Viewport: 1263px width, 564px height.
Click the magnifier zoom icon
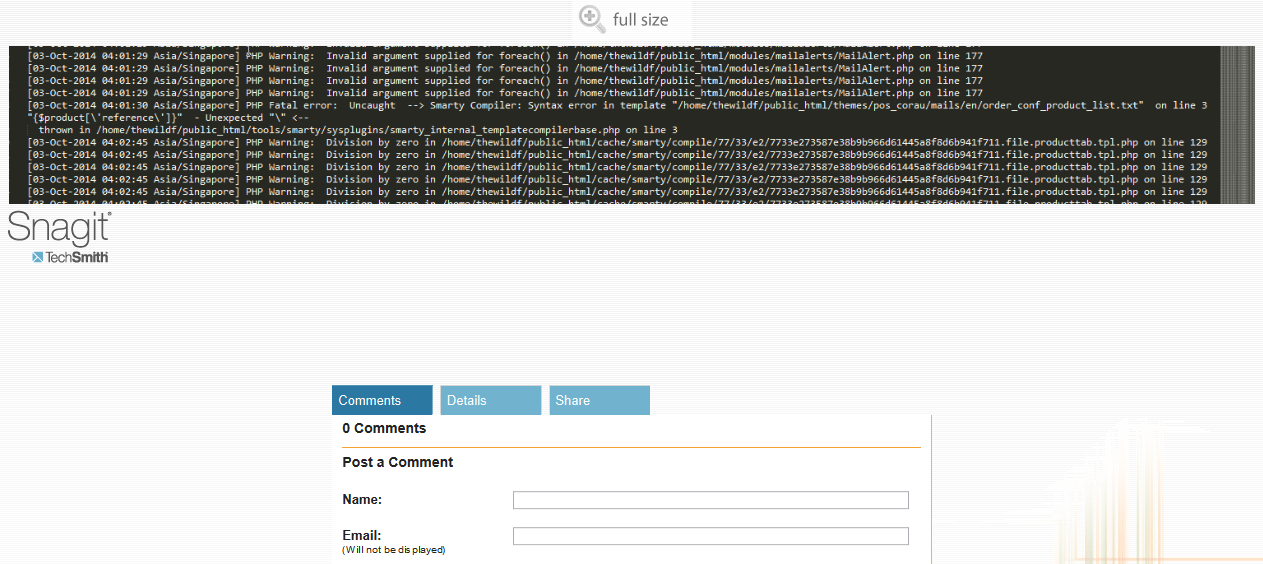click(x=592, y=18)
